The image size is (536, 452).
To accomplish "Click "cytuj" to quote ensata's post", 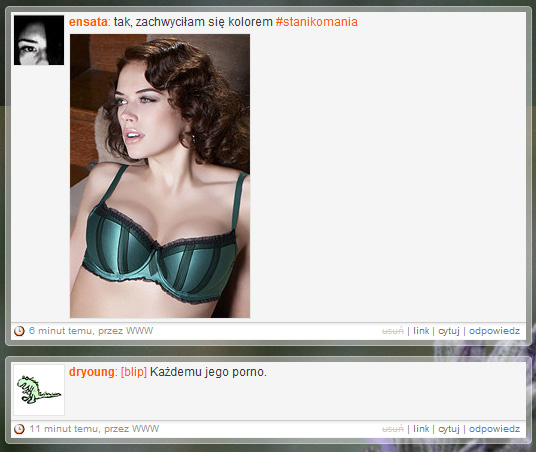I will 449,331.
